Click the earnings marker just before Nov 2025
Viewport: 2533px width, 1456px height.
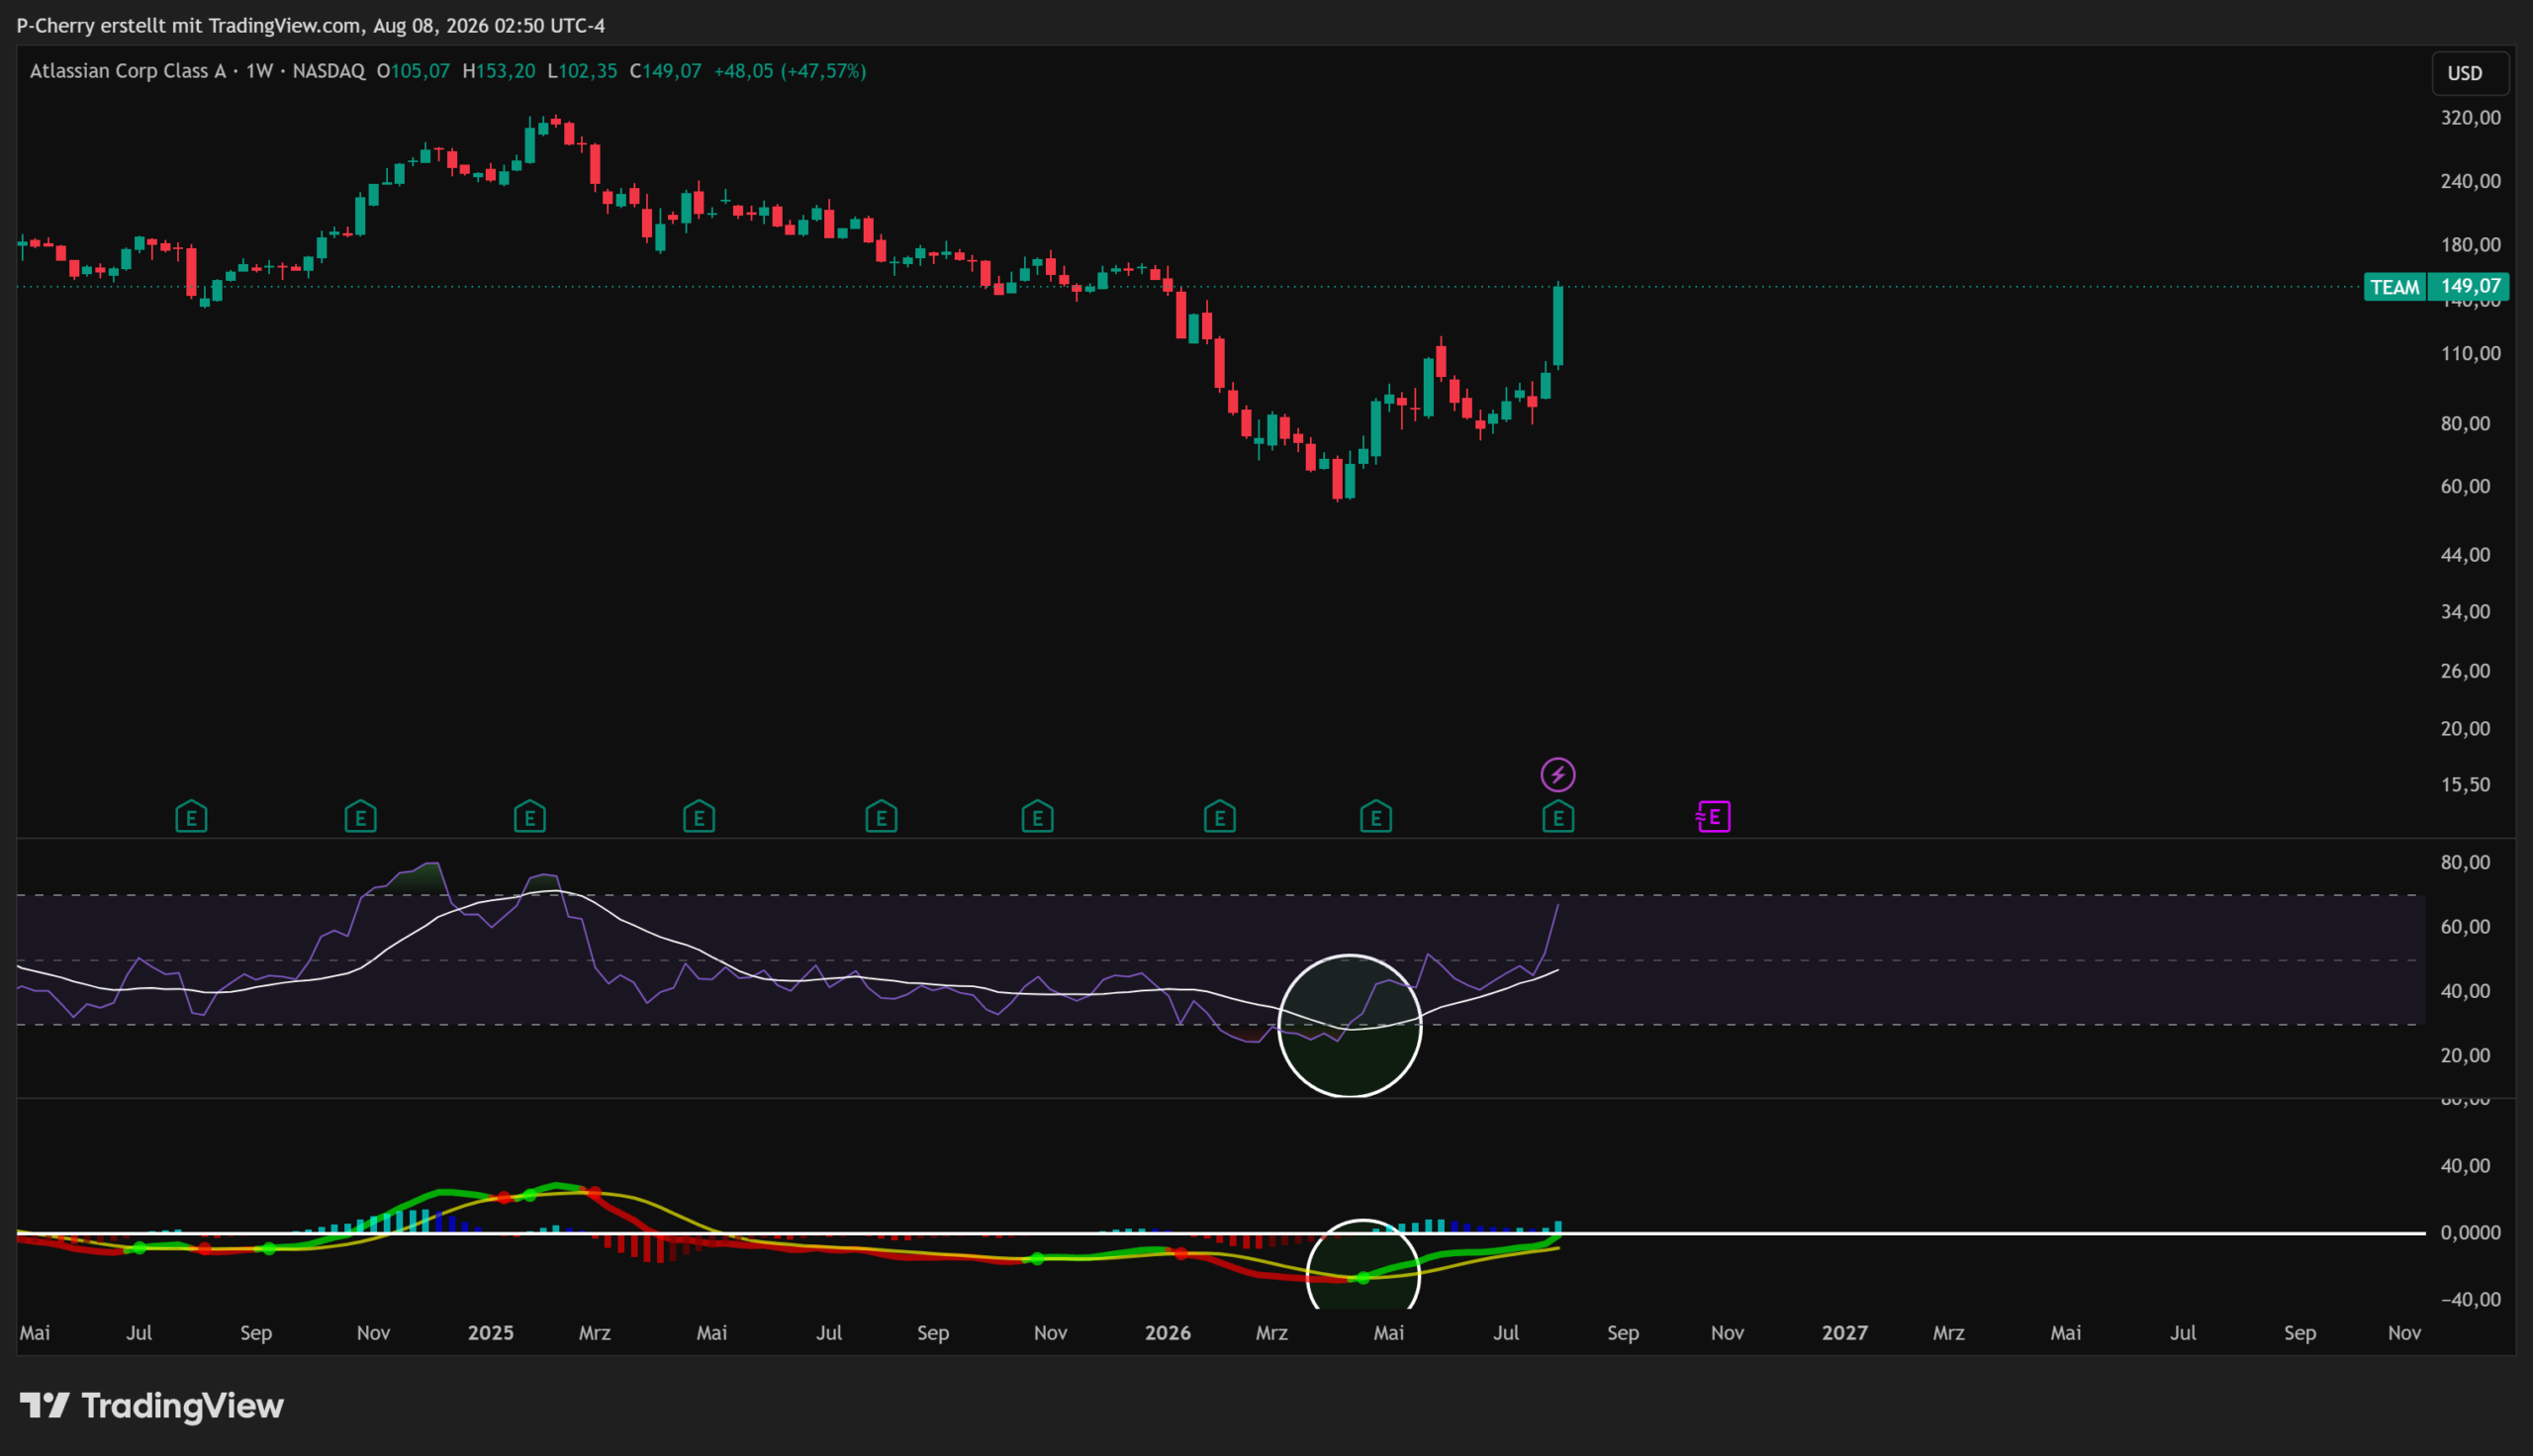point(1038,817)
